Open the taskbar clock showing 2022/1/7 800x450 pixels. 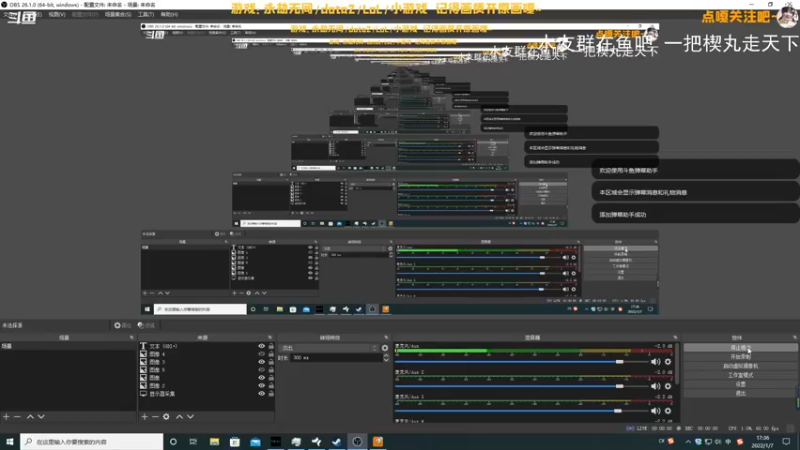[763, 442]
